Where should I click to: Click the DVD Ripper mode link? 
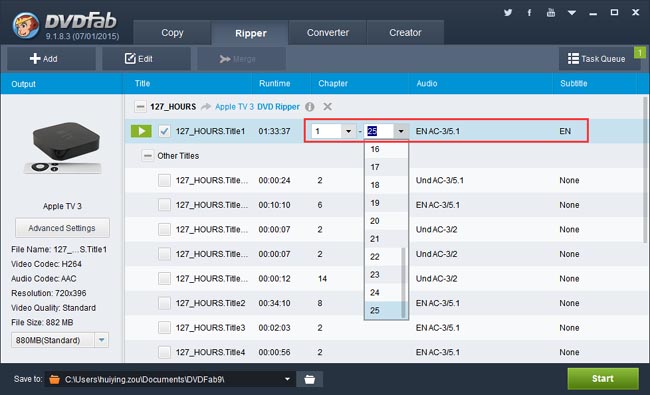278,107
